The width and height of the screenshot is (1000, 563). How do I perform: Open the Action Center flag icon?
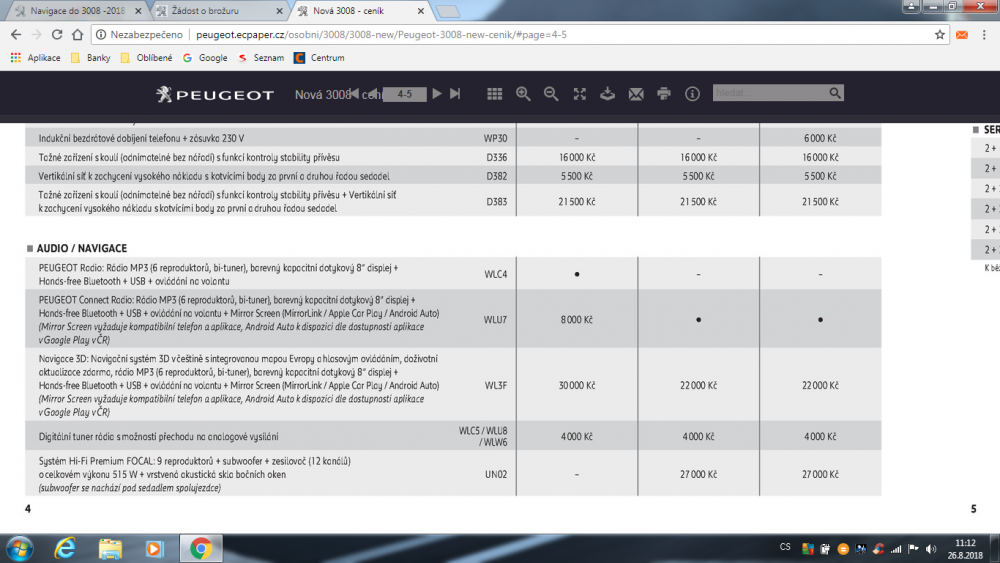913,549
